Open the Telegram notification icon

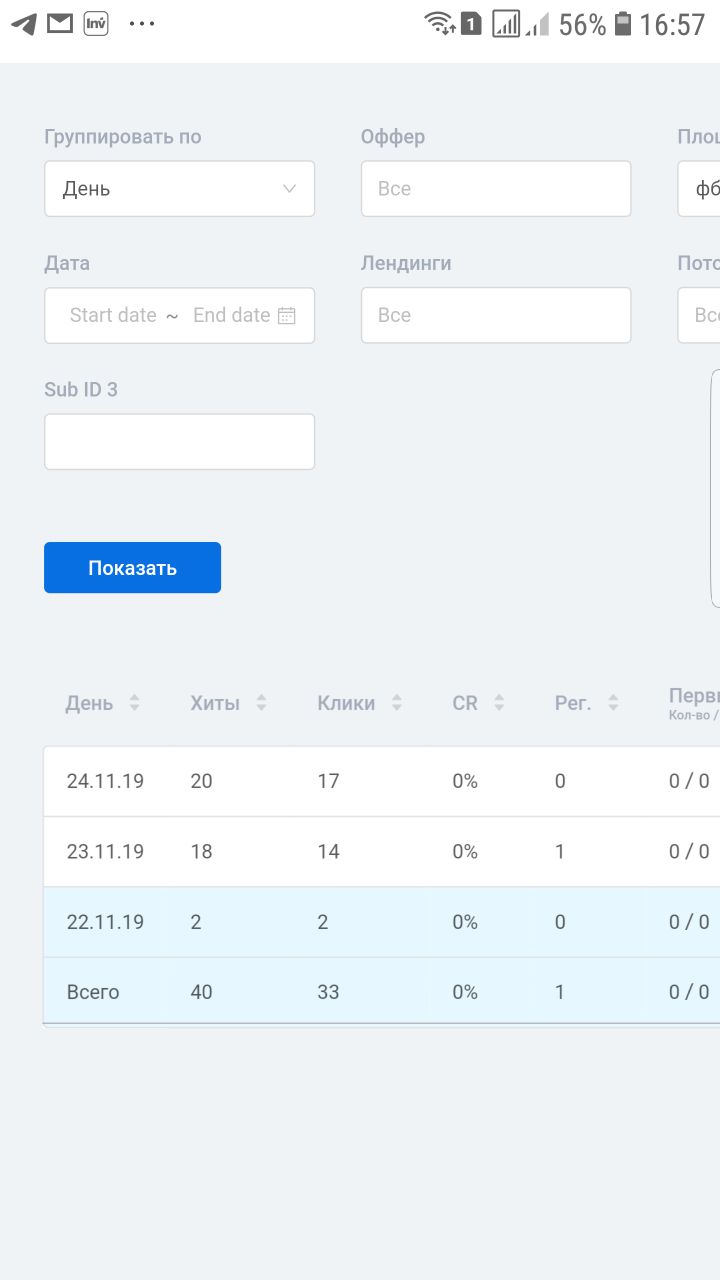[x=24, y=24]
